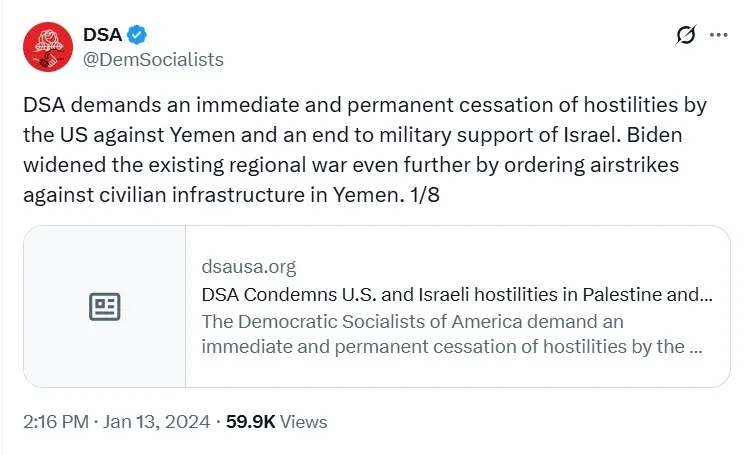The width and height of the screenshot is (745, 455).
Task: Click the 2:16 PM timestamp
Action: point(56,422)
